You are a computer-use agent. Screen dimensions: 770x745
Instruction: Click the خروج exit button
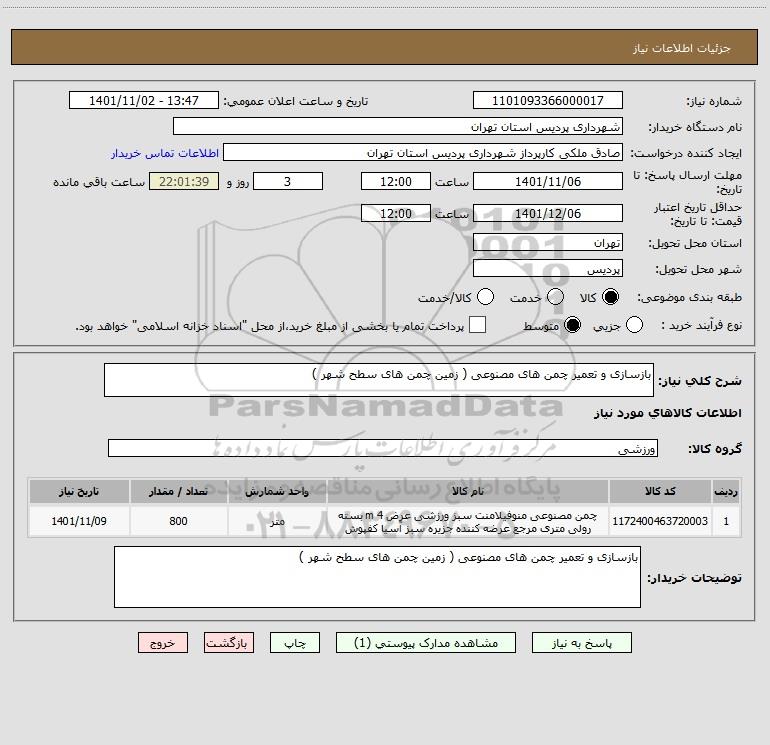point(163,643)
